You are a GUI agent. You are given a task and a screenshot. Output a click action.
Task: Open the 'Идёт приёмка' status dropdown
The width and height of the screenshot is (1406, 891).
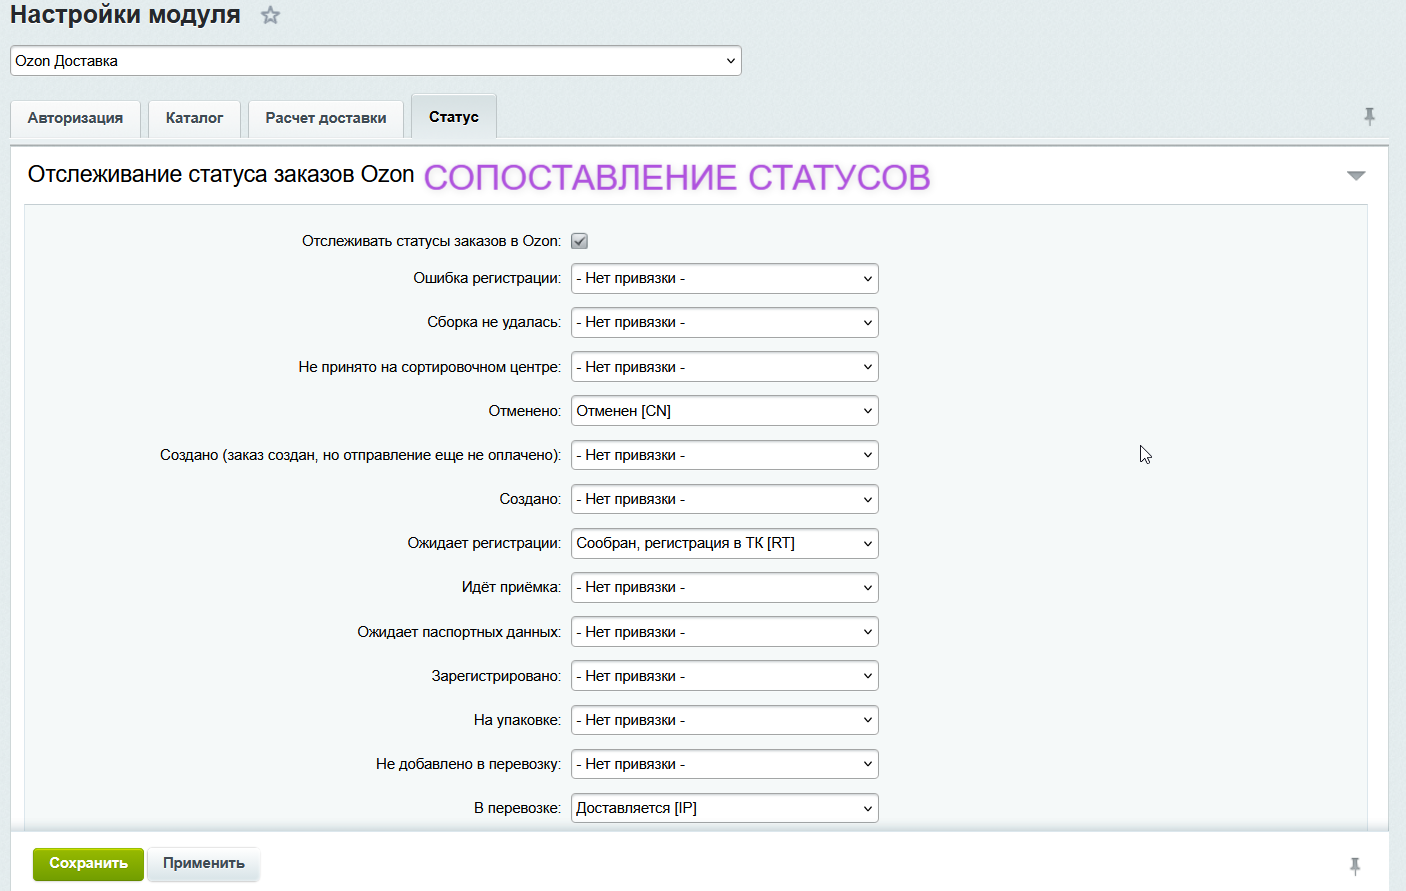tap(725, 587)
